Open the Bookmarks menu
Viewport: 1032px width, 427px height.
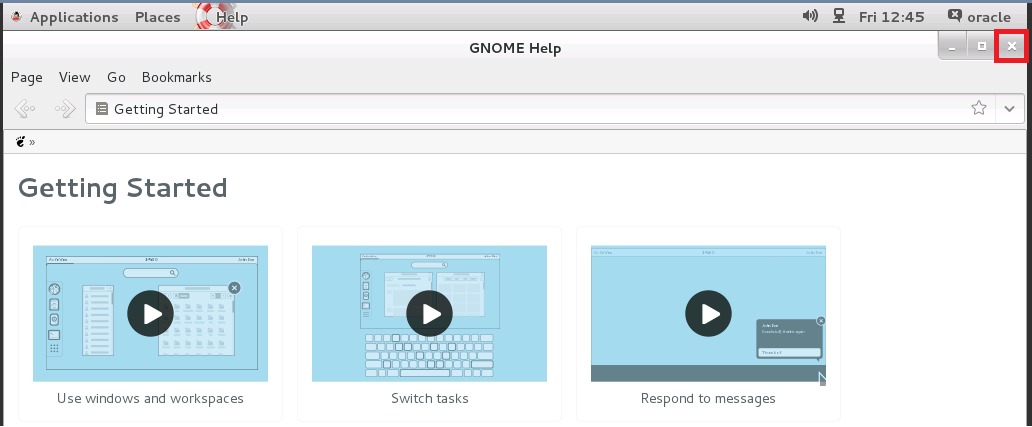click(177, 78)
